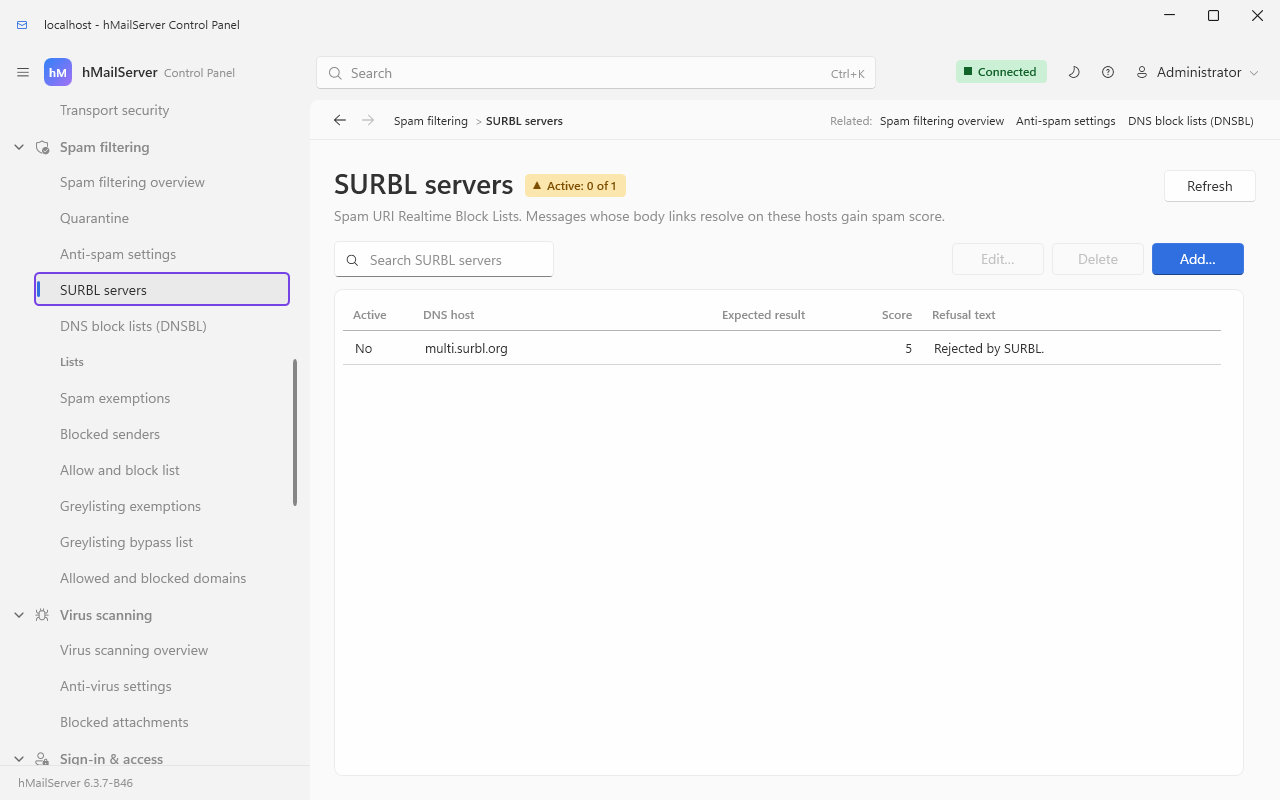
Task: Click the Spam filtering shield icon
Action: pyautogui.click(x=42, y=147)
